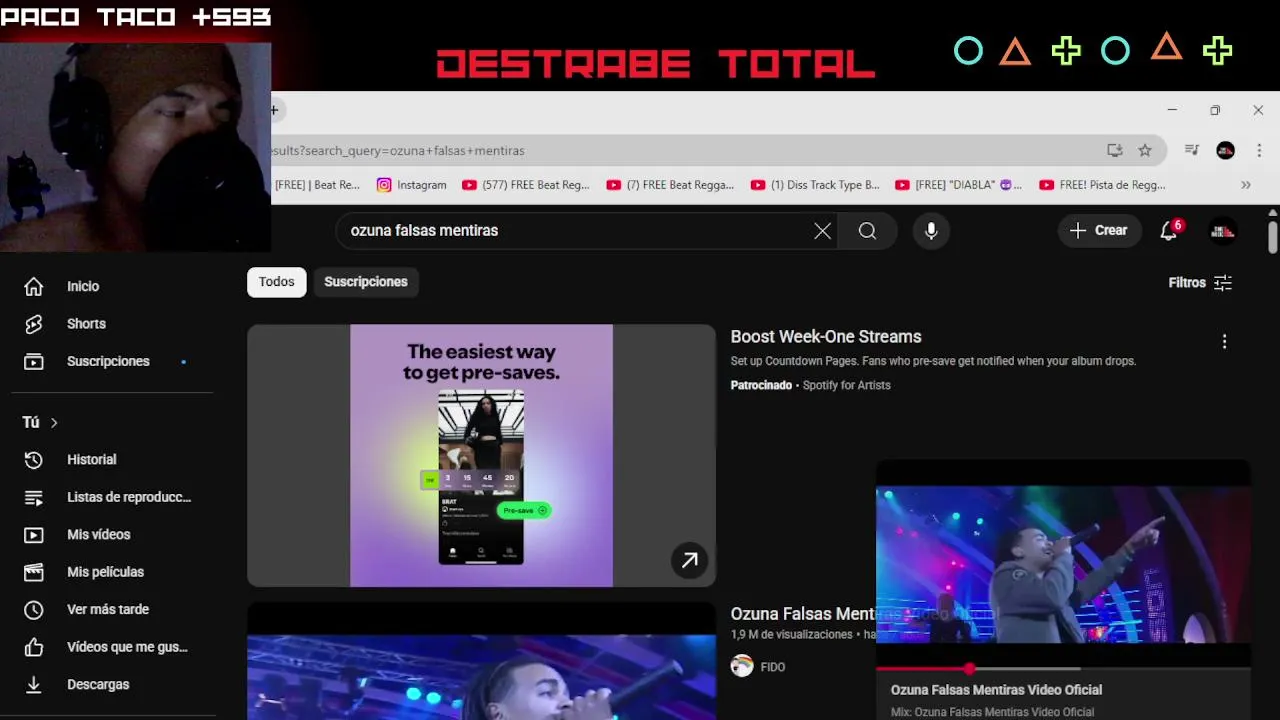Open the ad's three-dot options menu
This screenshot has height=720, width=1280.
click(x=1224, y=341)
